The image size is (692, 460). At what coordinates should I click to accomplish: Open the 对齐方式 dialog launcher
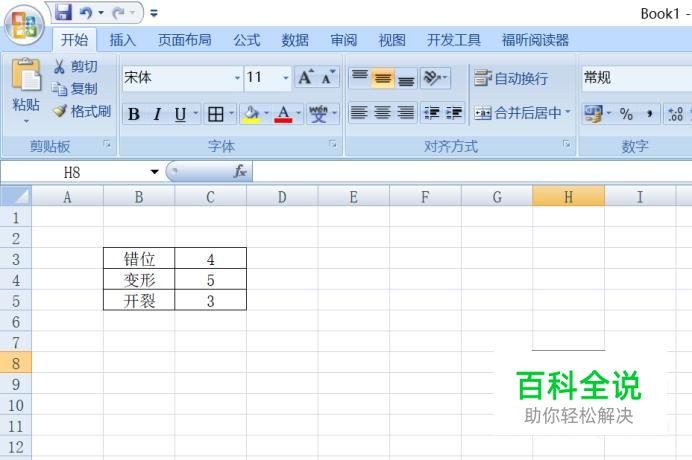tap(566, 144)
